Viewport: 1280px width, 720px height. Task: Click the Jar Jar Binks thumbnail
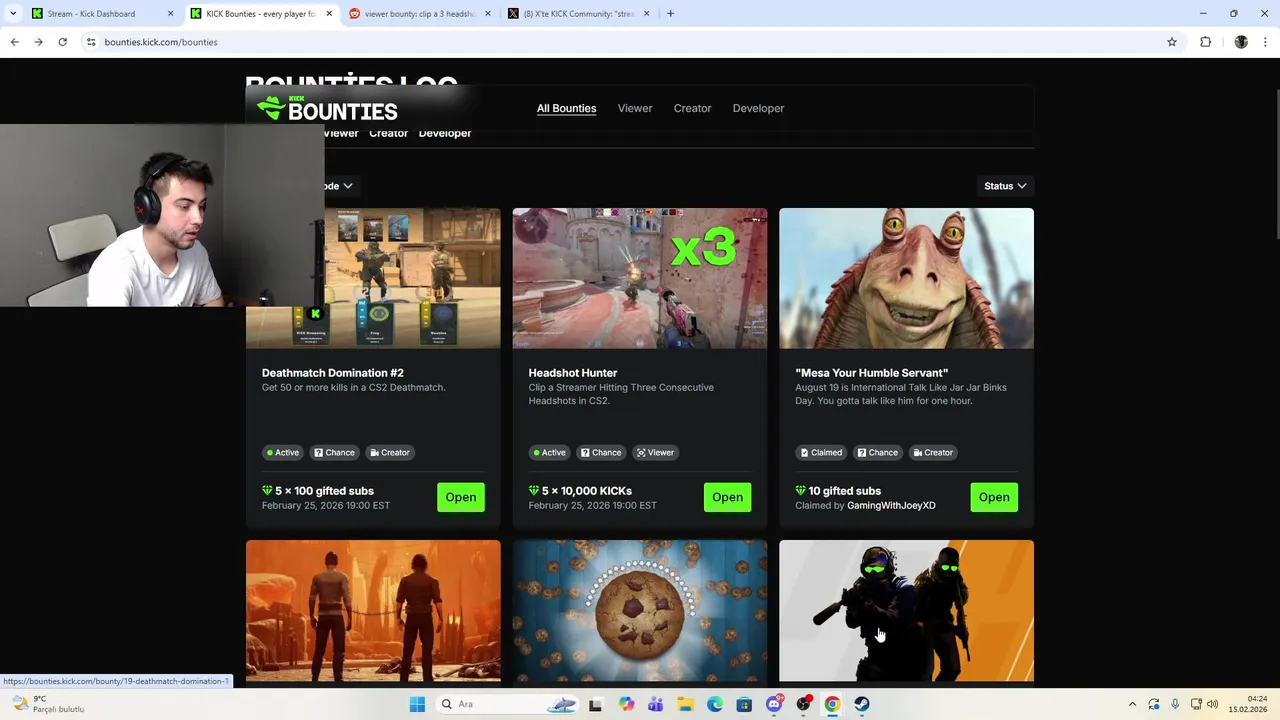[x=906, y=278]
